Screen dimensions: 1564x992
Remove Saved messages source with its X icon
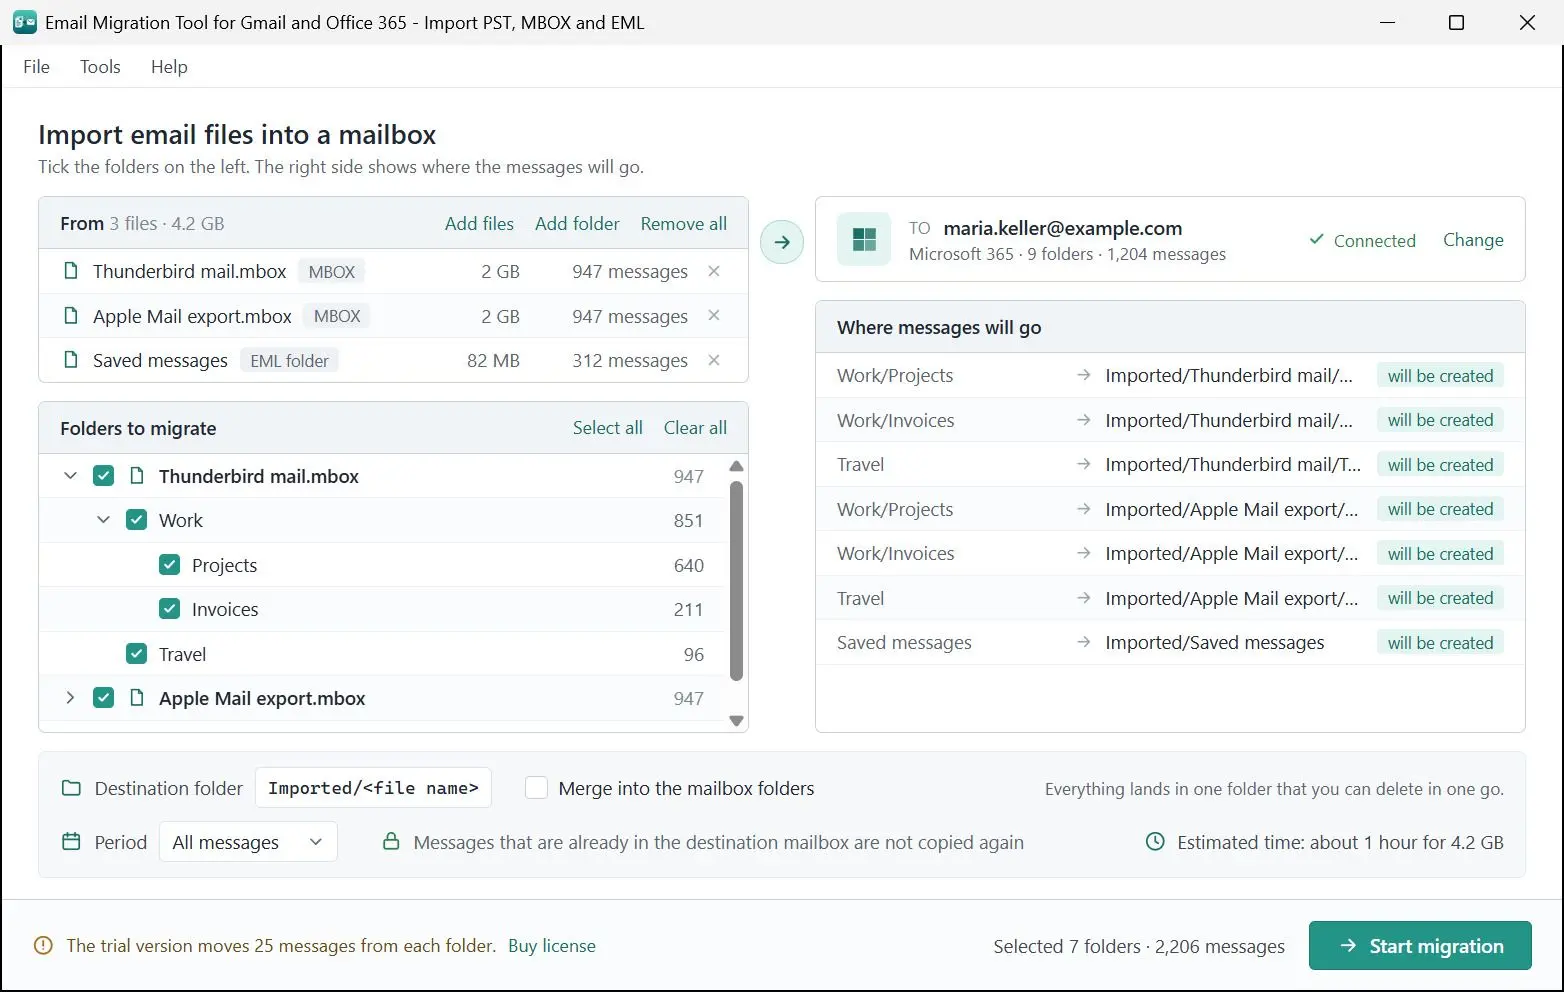pyautogui.click(x=714, y=360)
